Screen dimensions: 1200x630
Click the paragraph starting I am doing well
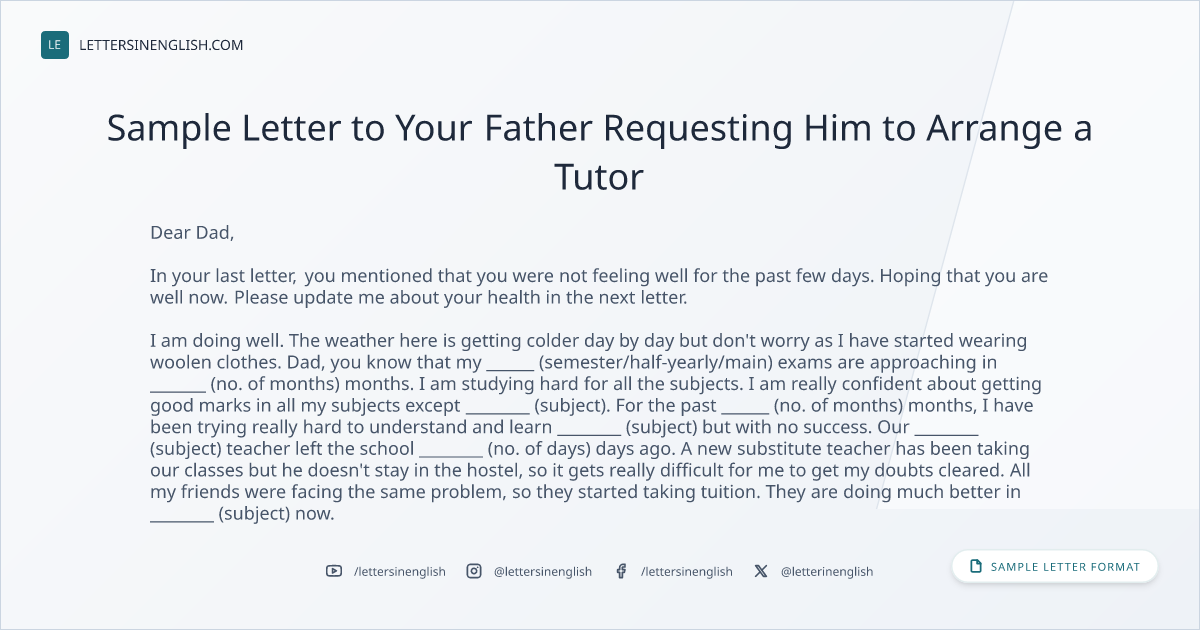pos(596,428)
